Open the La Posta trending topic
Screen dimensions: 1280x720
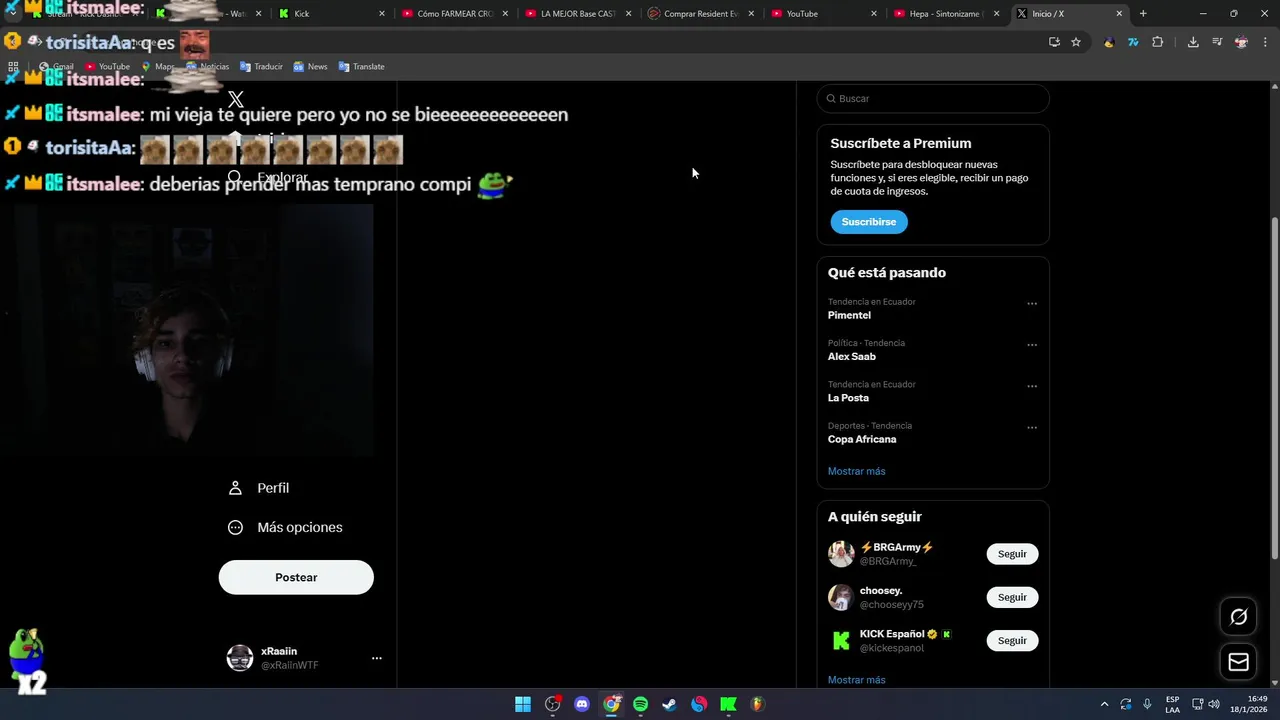[x=848, y=398]
